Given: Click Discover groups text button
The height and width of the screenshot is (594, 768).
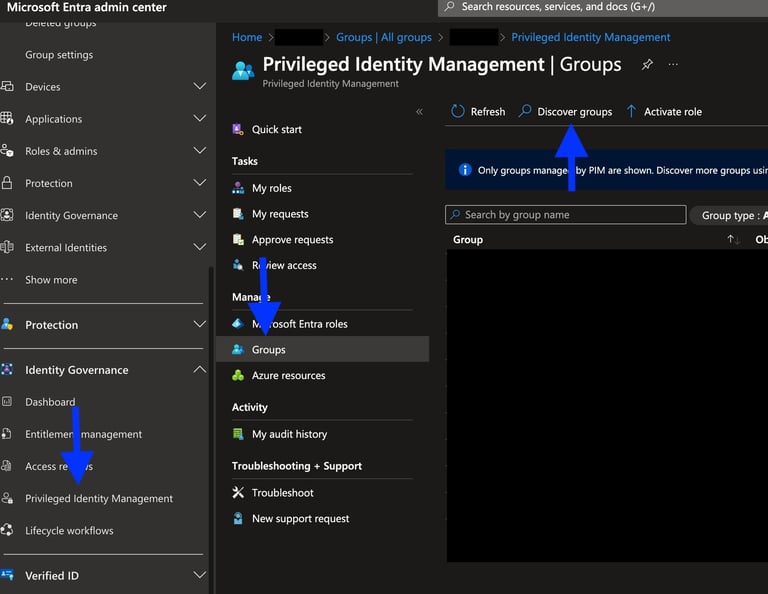Looking at the screenshot, I should click(575, 112).
